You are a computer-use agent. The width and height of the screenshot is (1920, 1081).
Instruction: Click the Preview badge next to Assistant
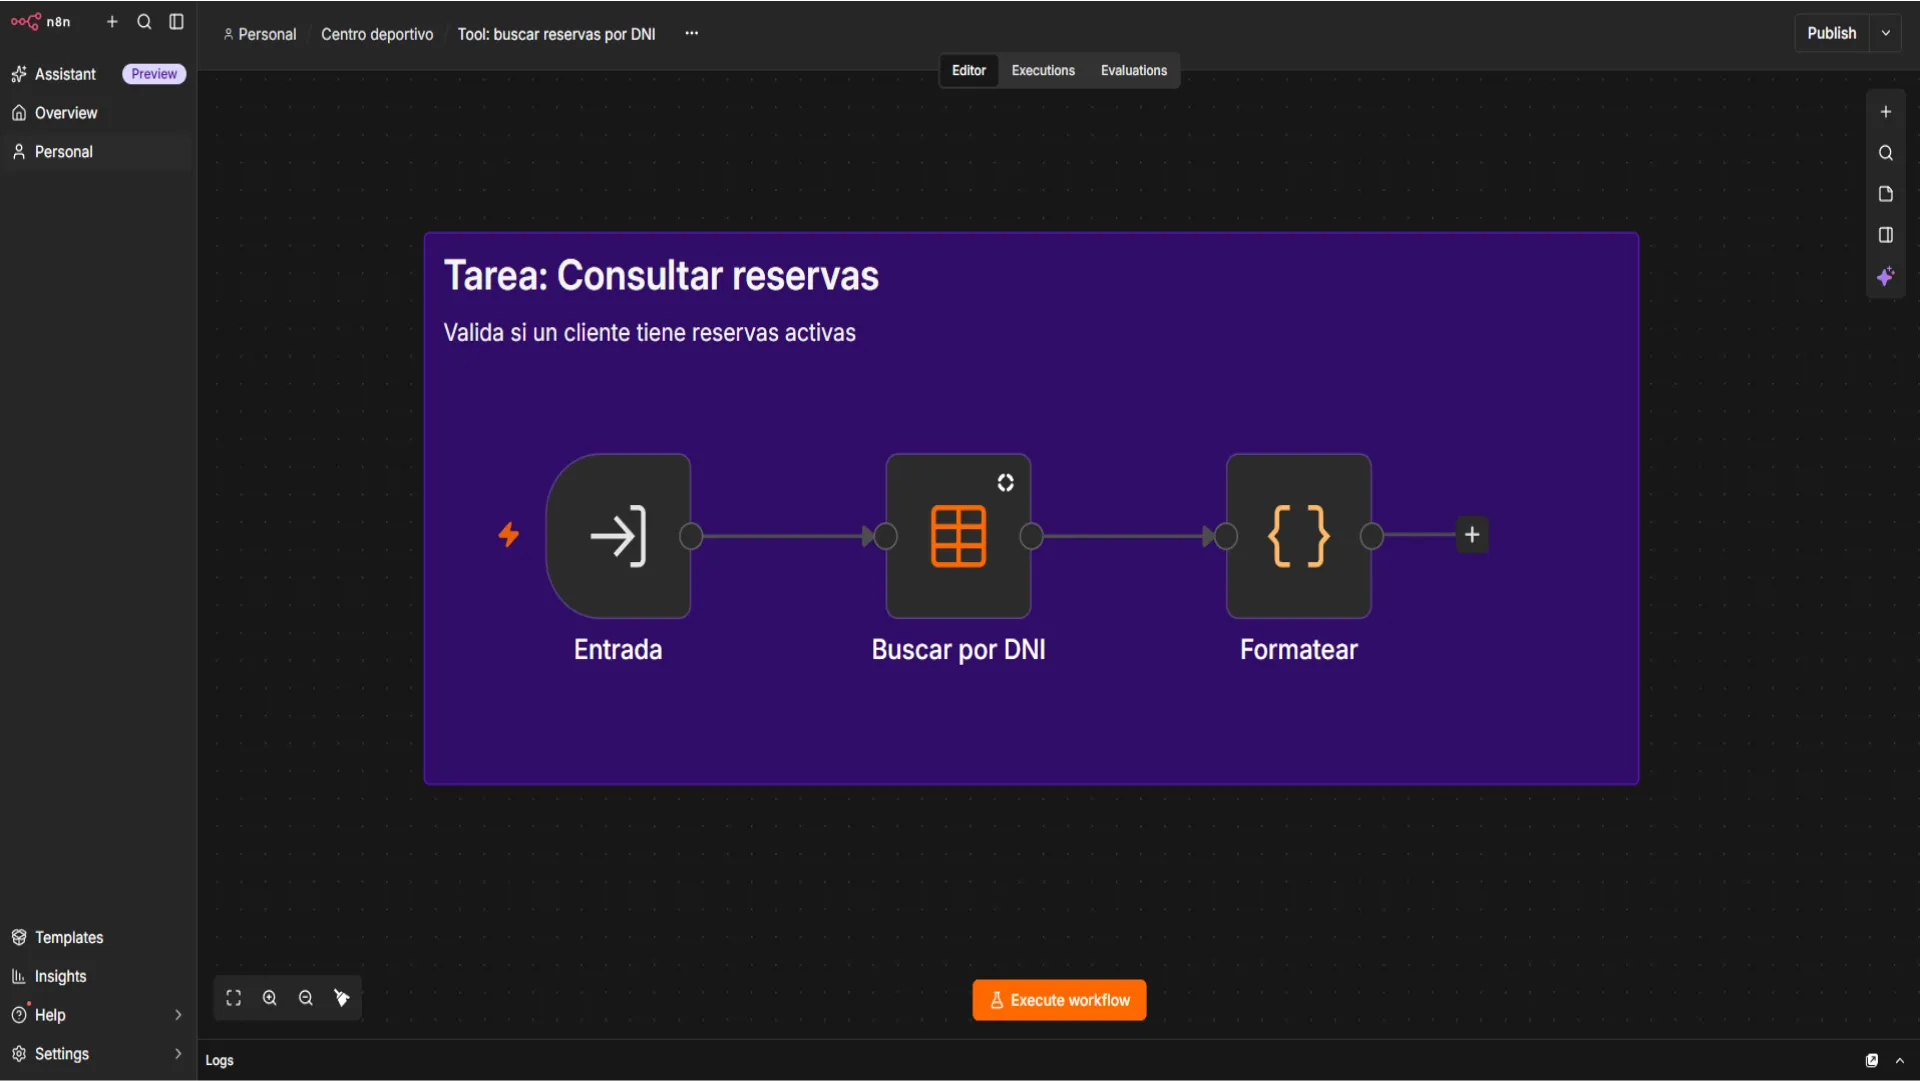click(154, 74)
